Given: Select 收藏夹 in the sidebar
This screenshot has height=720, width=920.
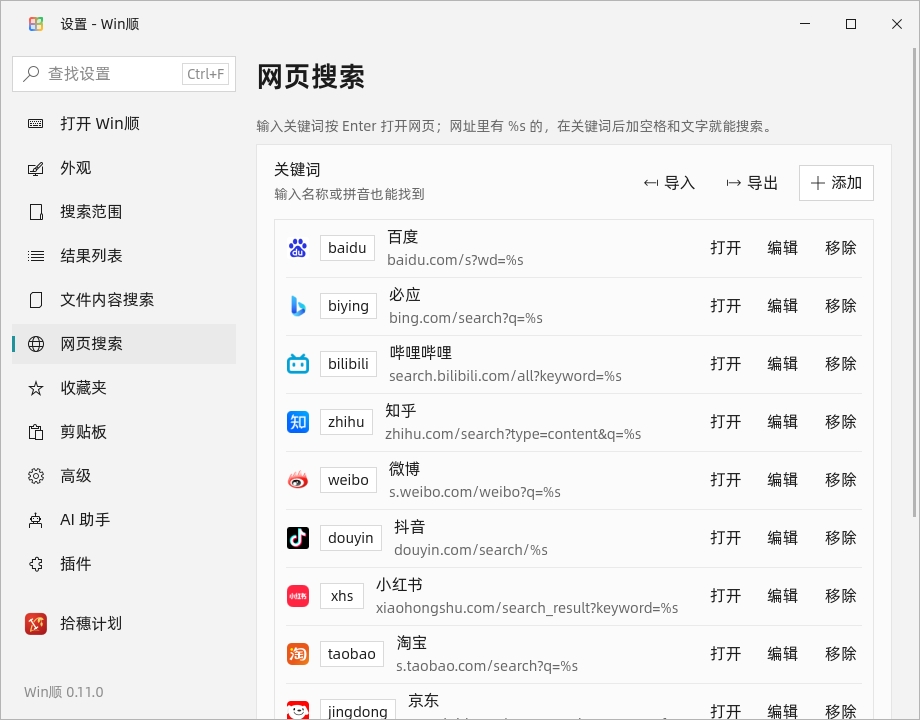Looking at the screenshot, I should click(x=124, y=388).
